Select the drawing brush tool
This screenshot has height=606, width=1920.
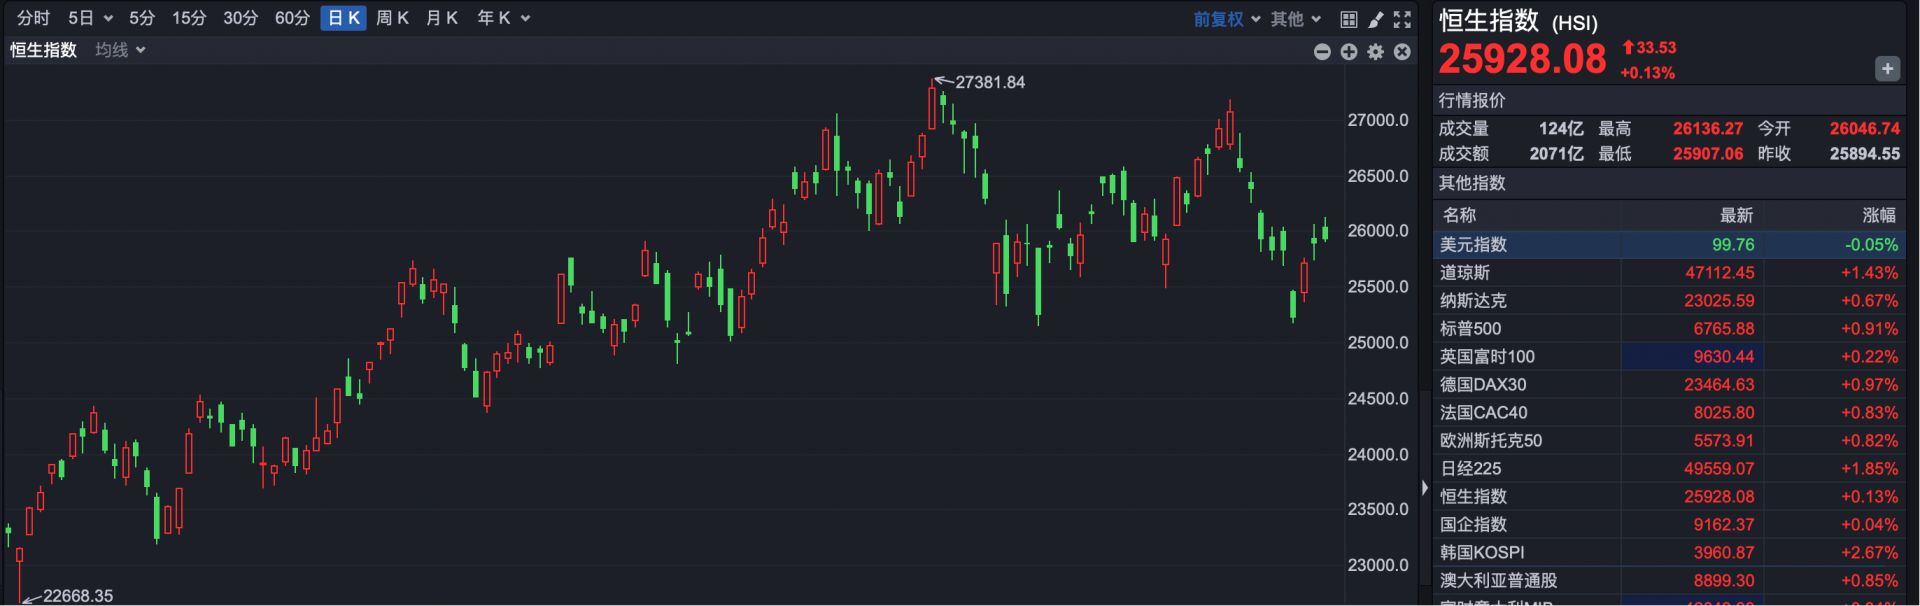(1376, 19)
